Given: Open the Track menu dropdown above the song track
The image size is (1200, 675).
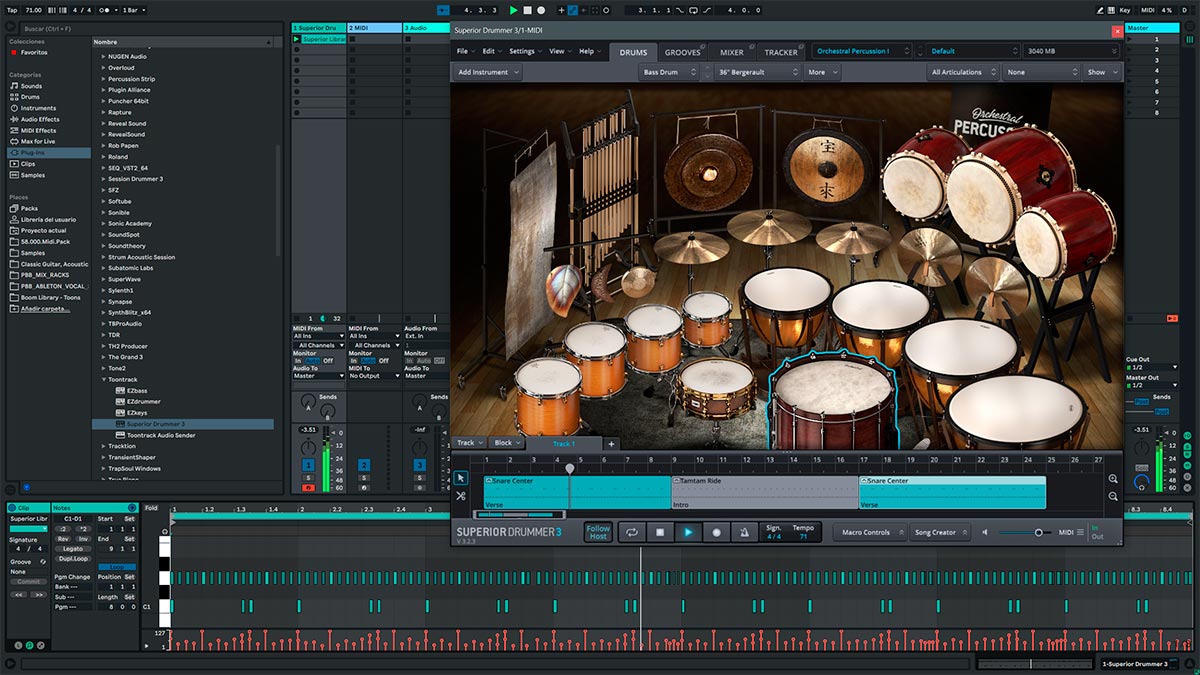Looking at the screenshot, I should coord(470,443).
